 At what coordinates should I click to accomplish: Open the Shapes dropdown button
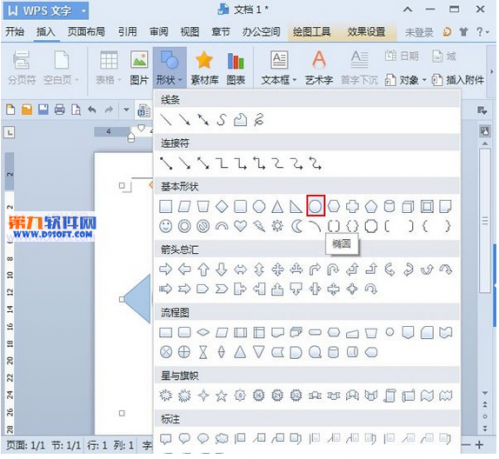pos(169,68)
